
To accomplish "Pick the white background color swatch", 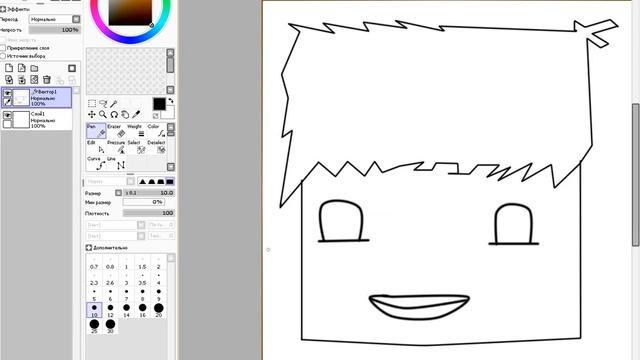I will point(169,113).
